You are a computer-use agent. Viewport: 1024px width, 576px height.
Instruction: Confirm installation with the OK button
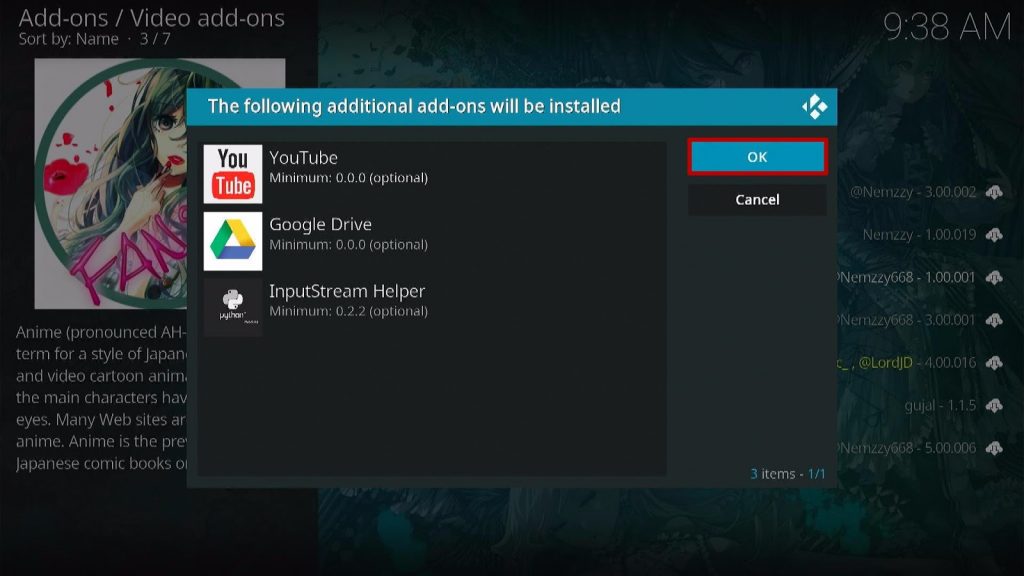757,157
